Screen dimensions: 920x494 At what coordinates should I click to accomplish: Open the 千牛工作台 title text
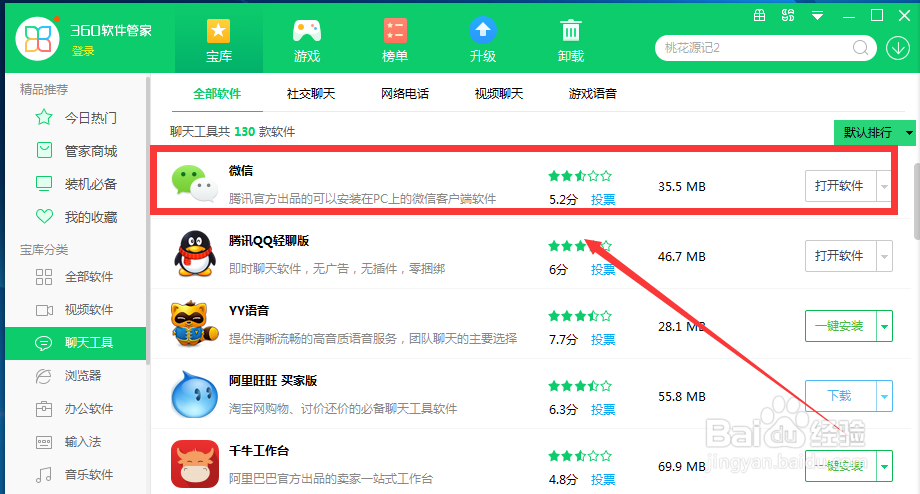(x=259, y=451)
